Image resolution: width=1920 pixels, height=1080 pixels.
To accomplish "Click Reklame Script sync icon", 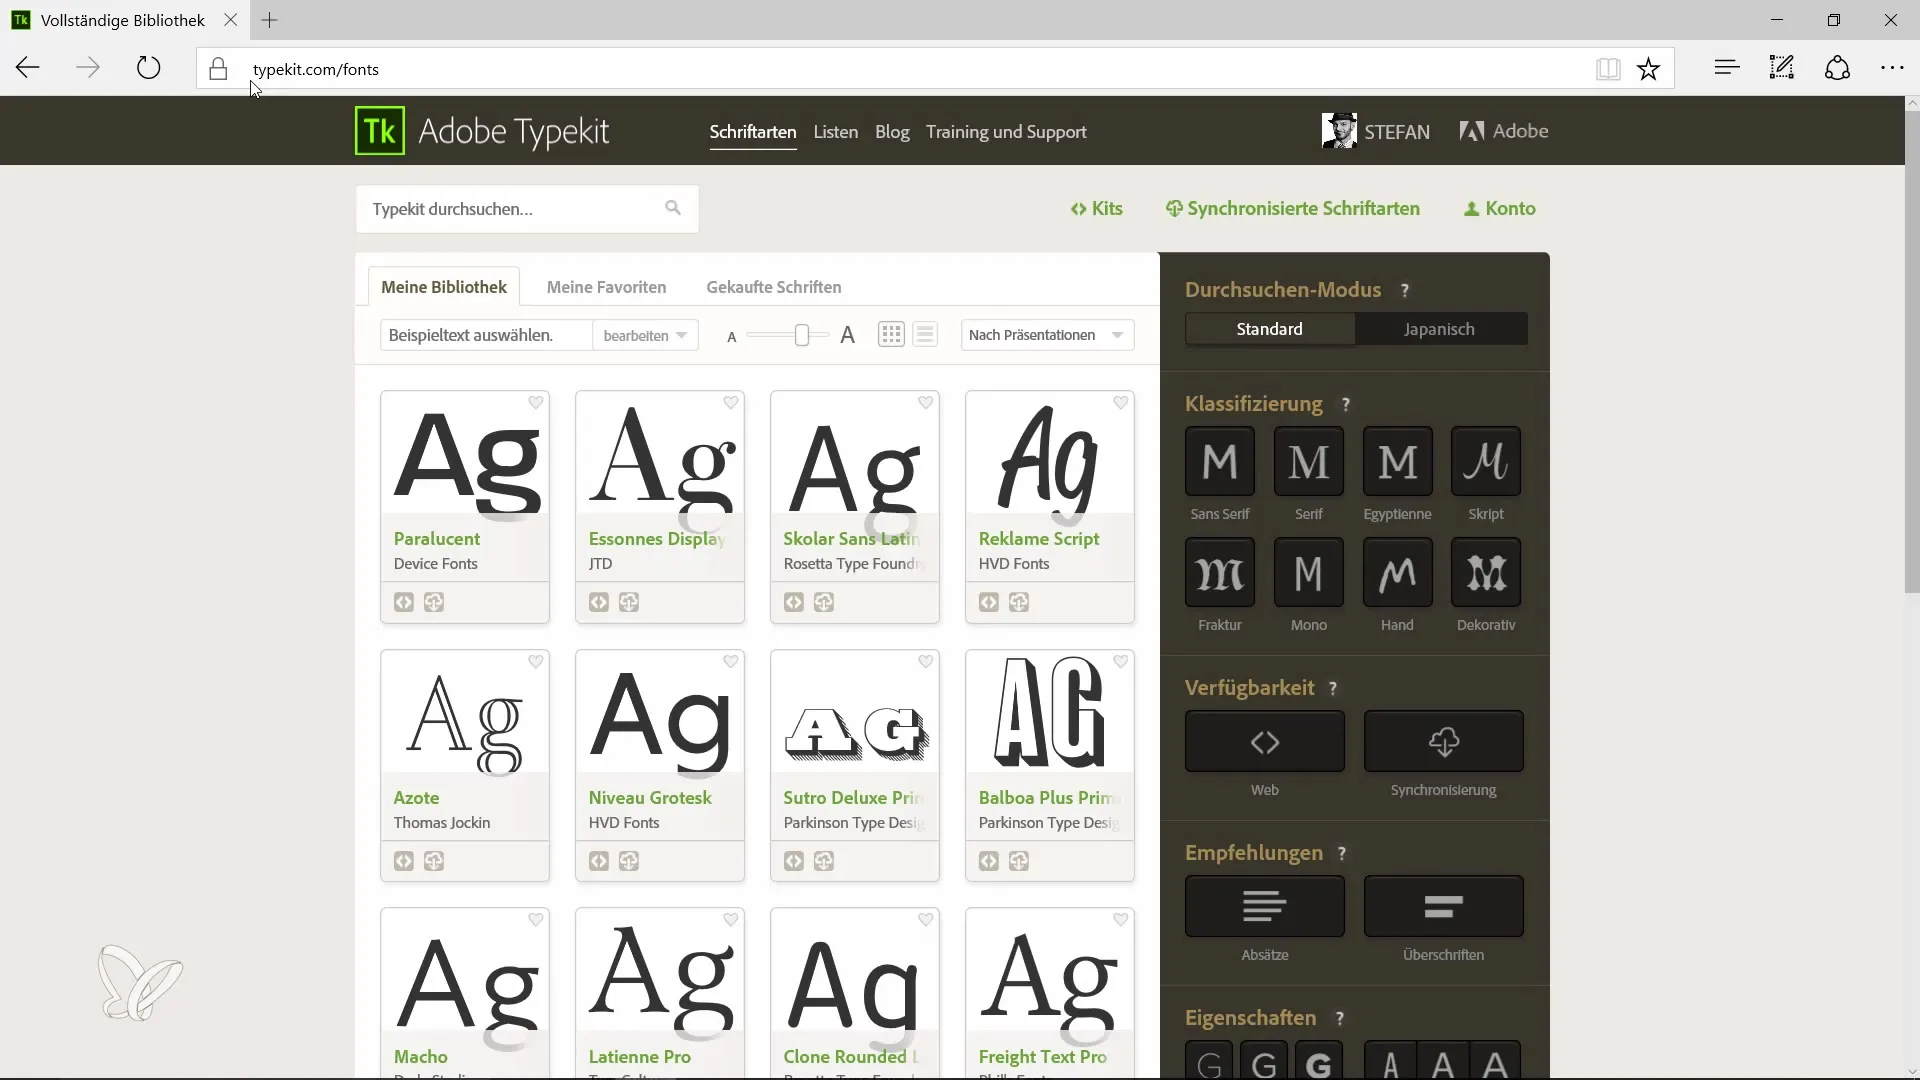I will tap(1019, 602).
